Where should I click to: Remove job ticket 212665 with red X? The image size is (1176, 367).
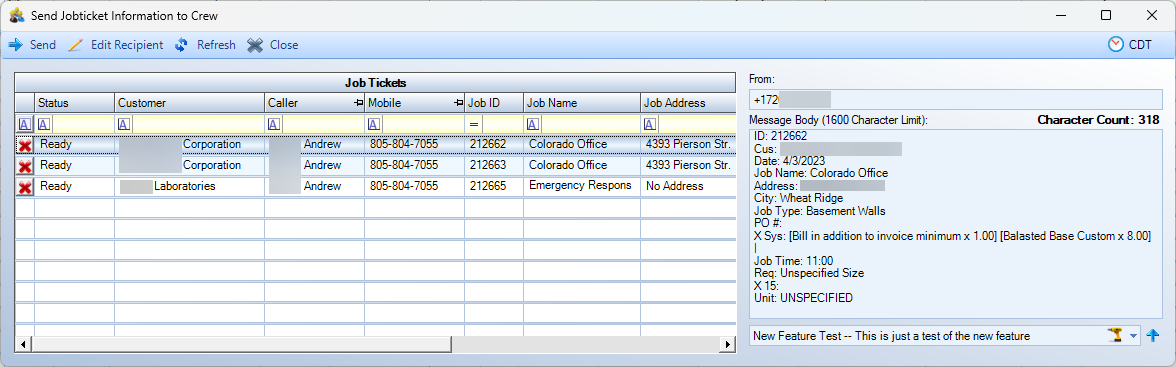pos(25,187)
